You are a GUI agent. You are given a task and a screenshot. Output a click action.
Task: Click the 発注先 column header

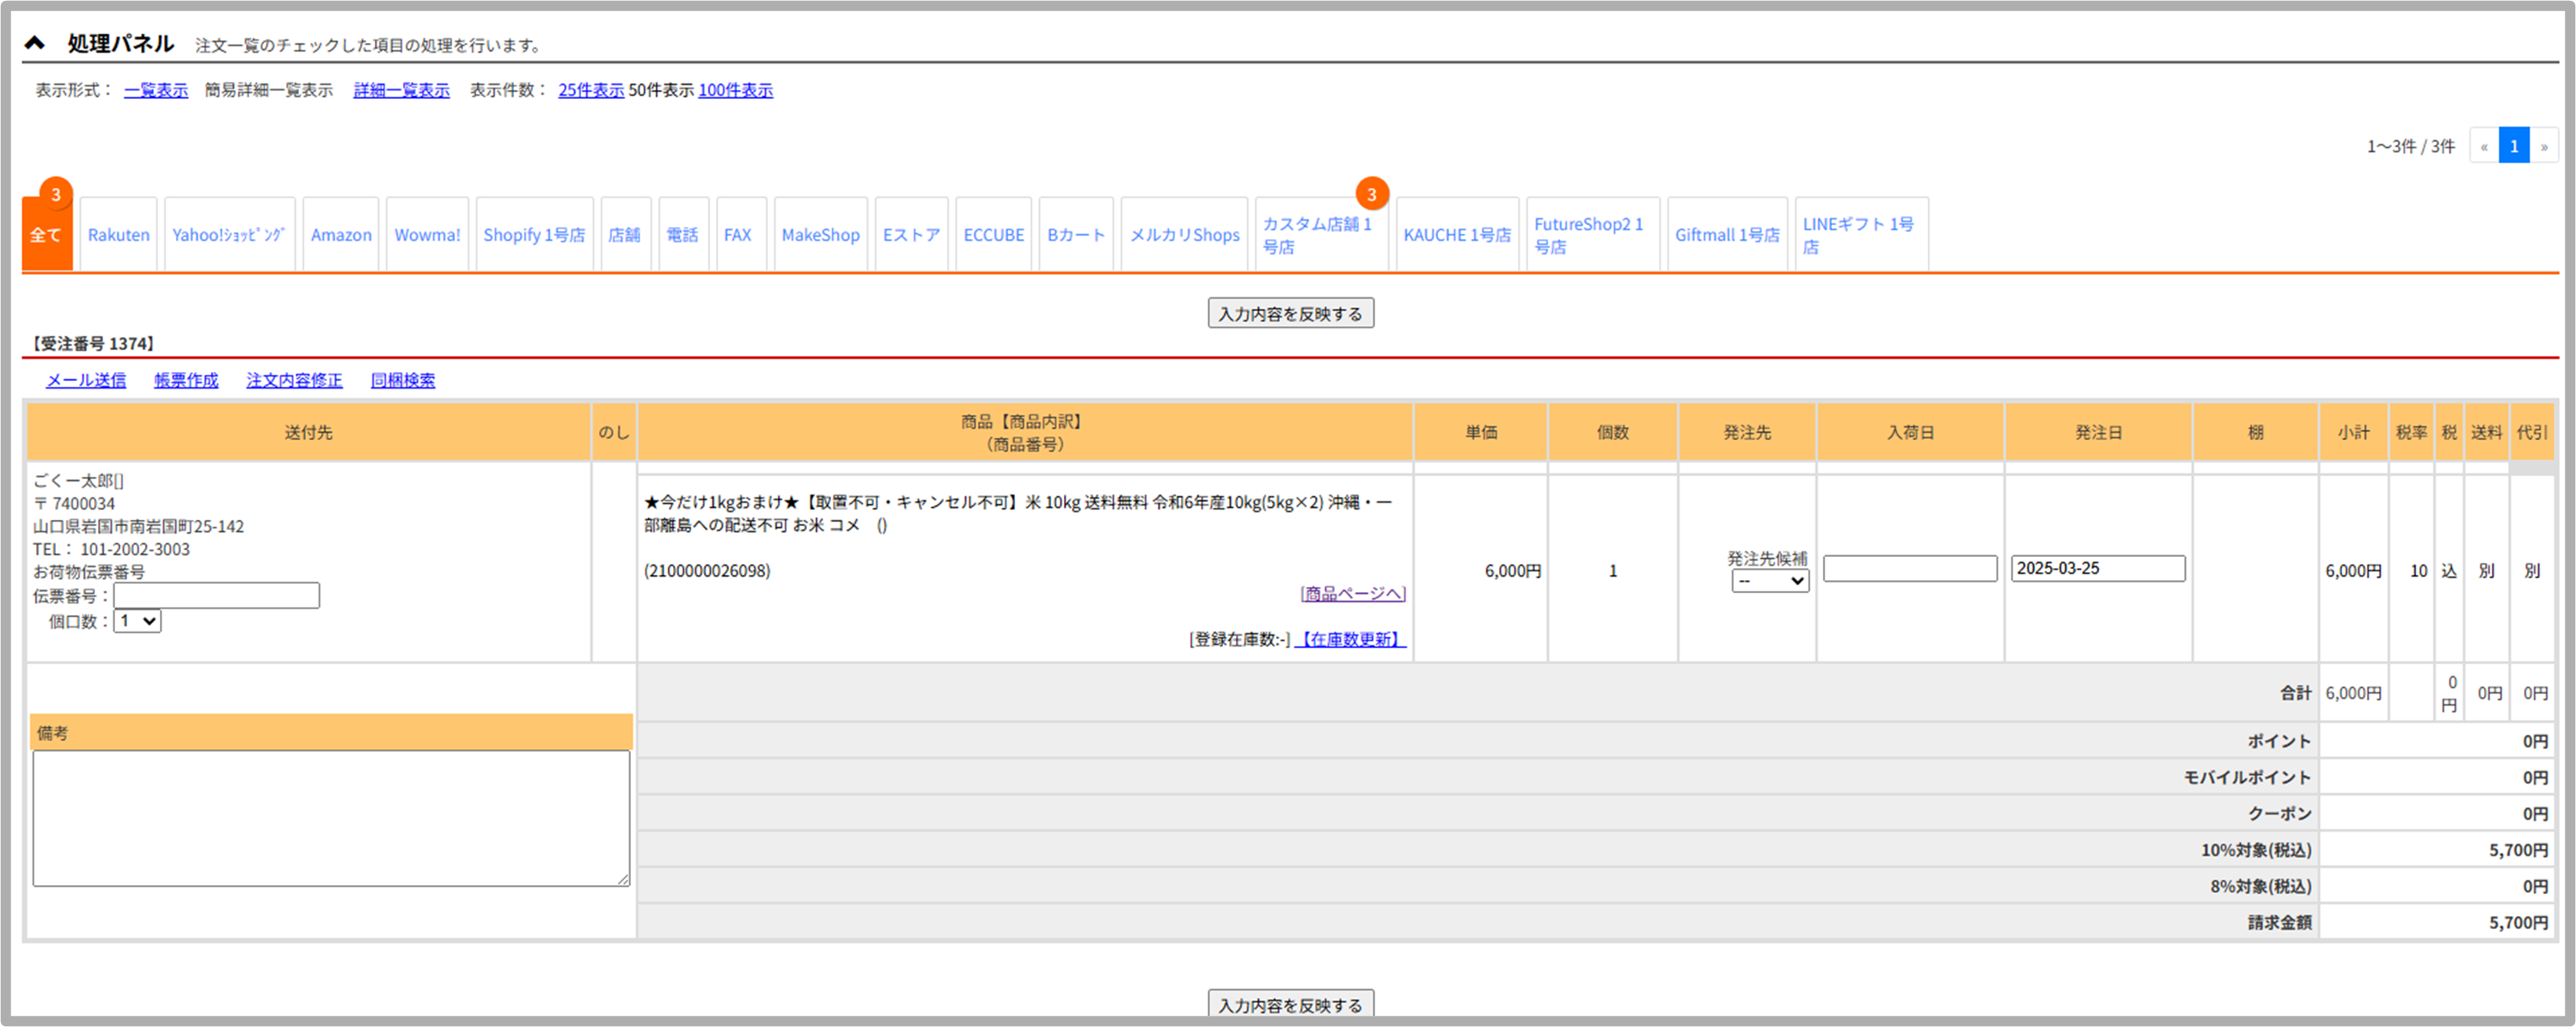tap(1747, 432)
